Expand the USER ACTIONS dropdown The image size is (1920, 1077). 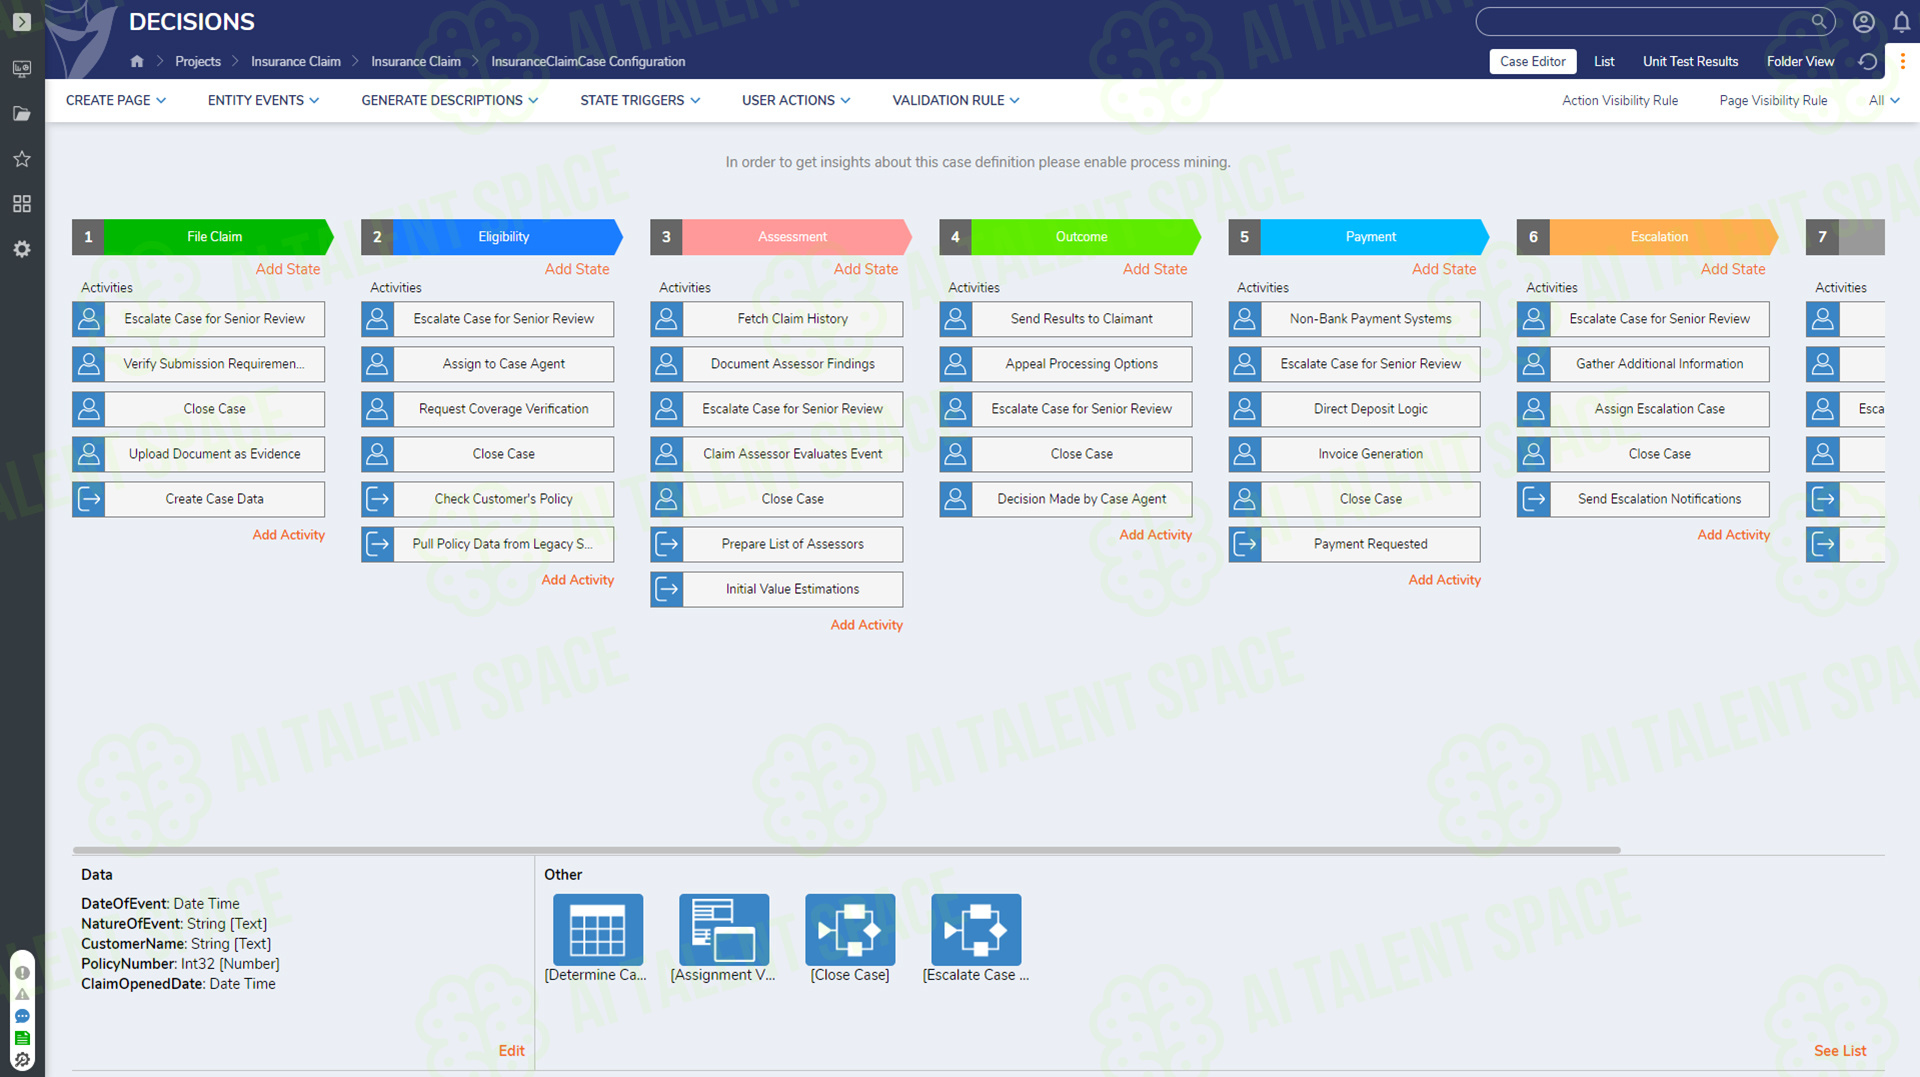pyautogui.click(x=796, y=101)
